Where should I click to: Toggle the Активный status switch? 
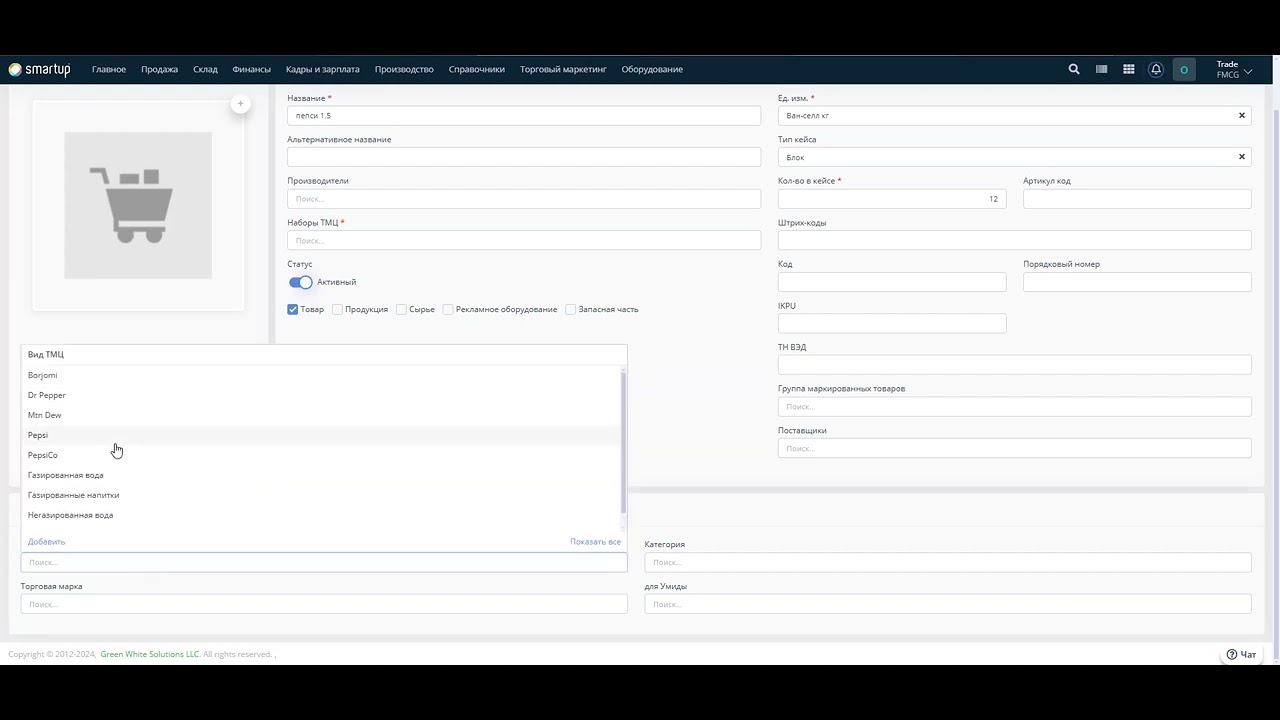300,282
